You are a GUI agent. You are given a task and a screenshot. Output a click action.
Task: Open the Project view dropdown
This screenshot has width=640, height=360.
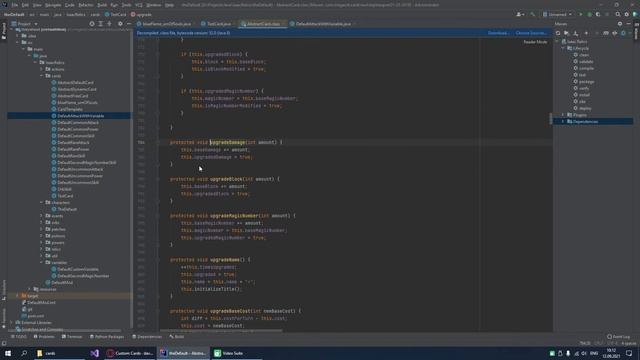coord(24,24)
